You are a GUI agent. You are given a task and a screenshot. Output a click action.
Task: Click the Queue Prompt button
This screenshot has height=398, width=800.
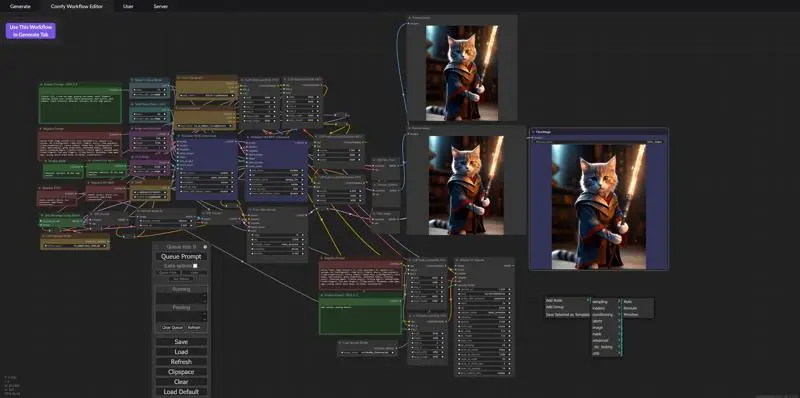coord(181,257)
